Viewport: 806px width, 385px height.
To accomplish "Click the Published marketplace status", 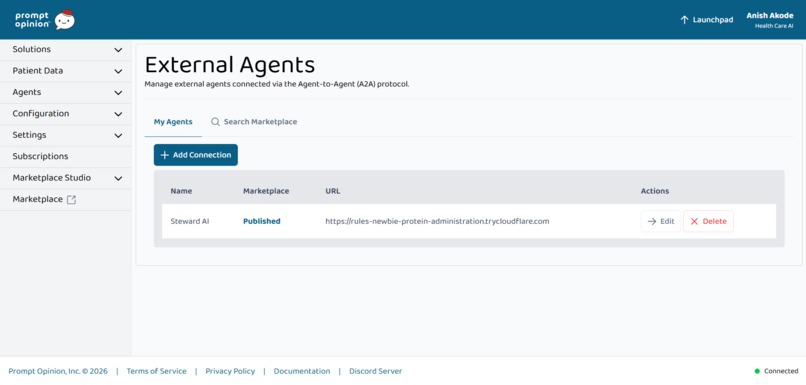I will 262,221.
